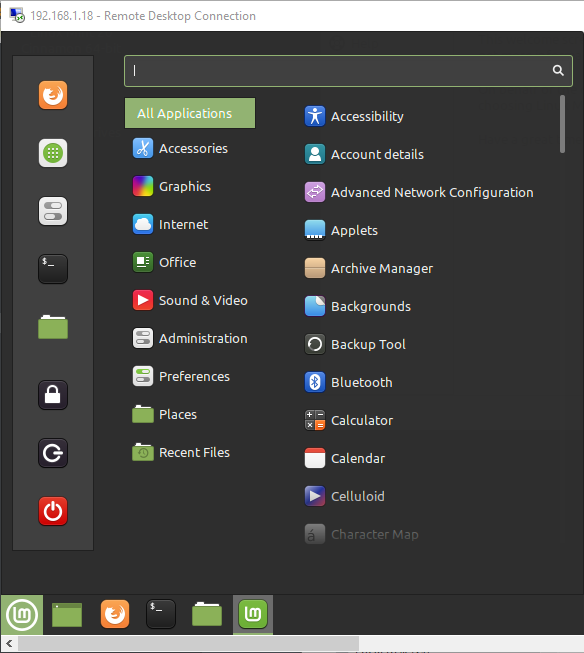The width and height of the screenshot is (584, 653).
Task: Focus the menu search input field
Action: (x=348, y=71)
